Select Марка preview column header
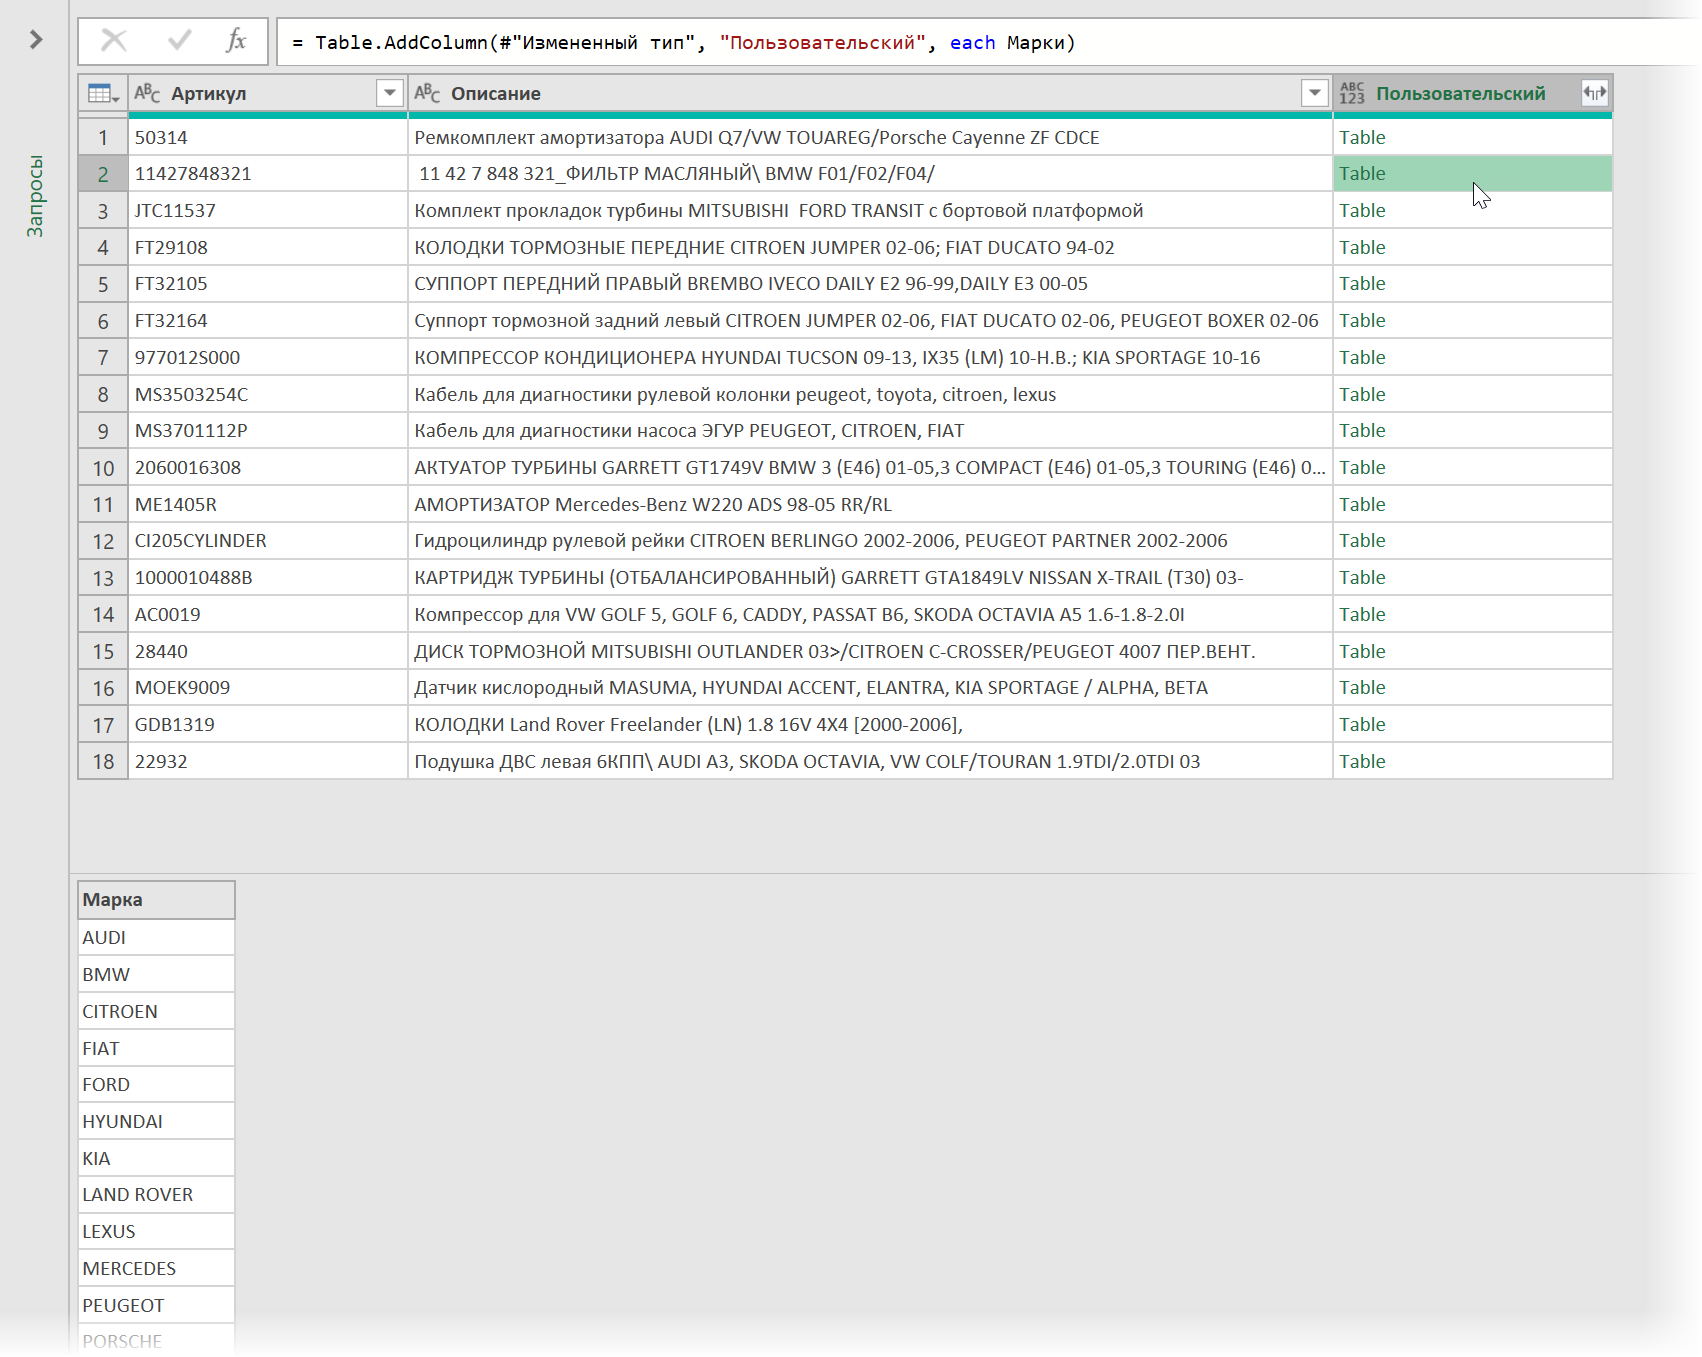 [x=156, y=900]
